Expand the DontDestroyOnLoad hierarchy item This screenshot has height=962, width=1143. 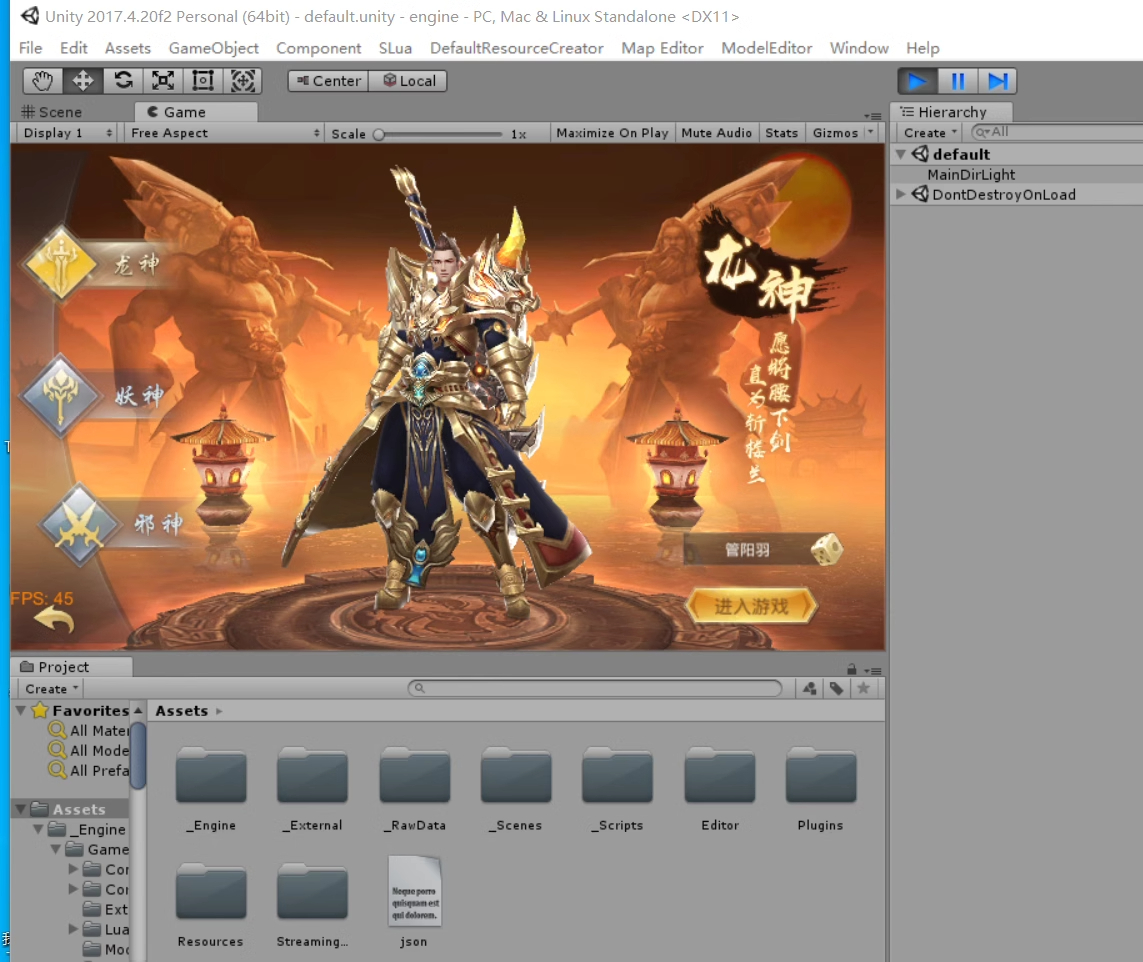click(901, 194)
